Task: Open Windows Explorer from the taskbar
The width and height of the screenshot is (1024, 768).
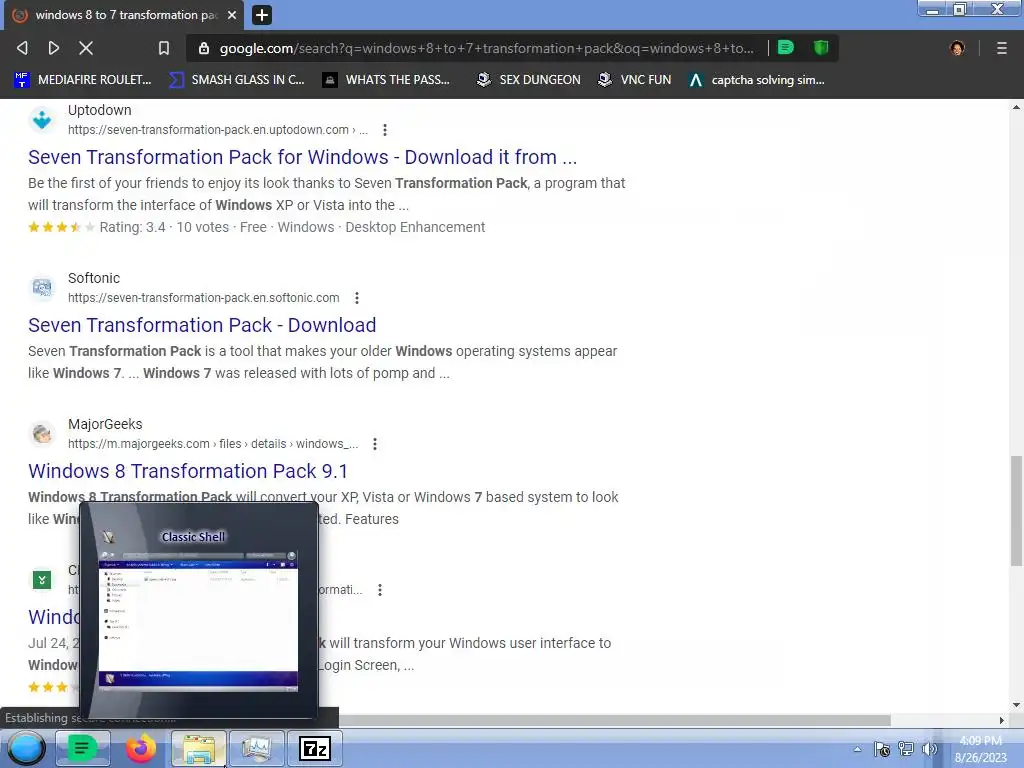Action: pos(199,748)
